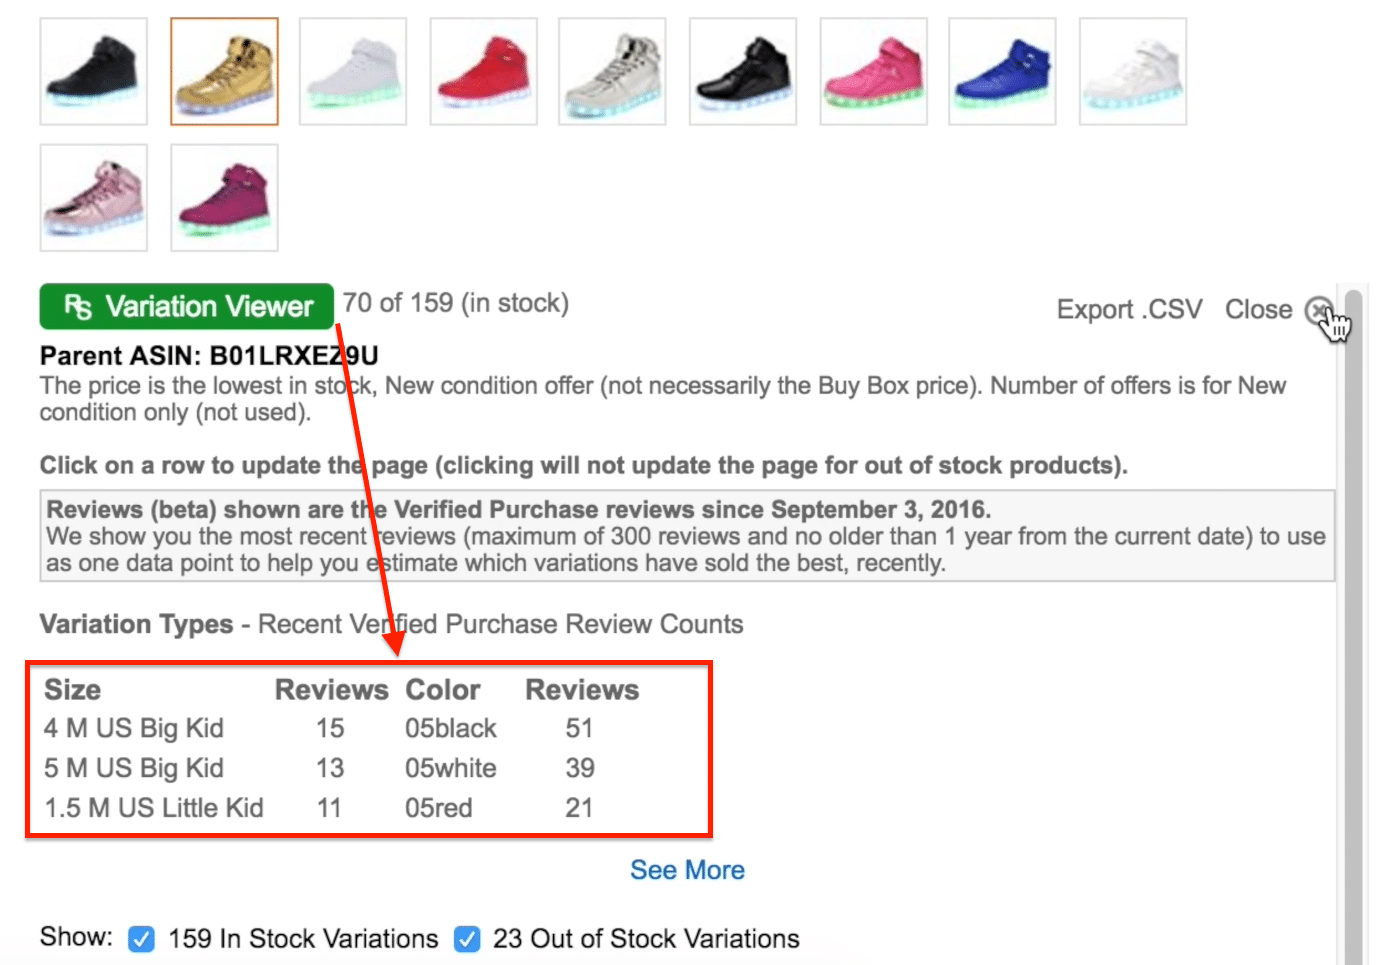Uncheck 23 Out of Stock Variations
Image resolution: width=1388 pixels, height=965 pixels.
pos(467,939)
